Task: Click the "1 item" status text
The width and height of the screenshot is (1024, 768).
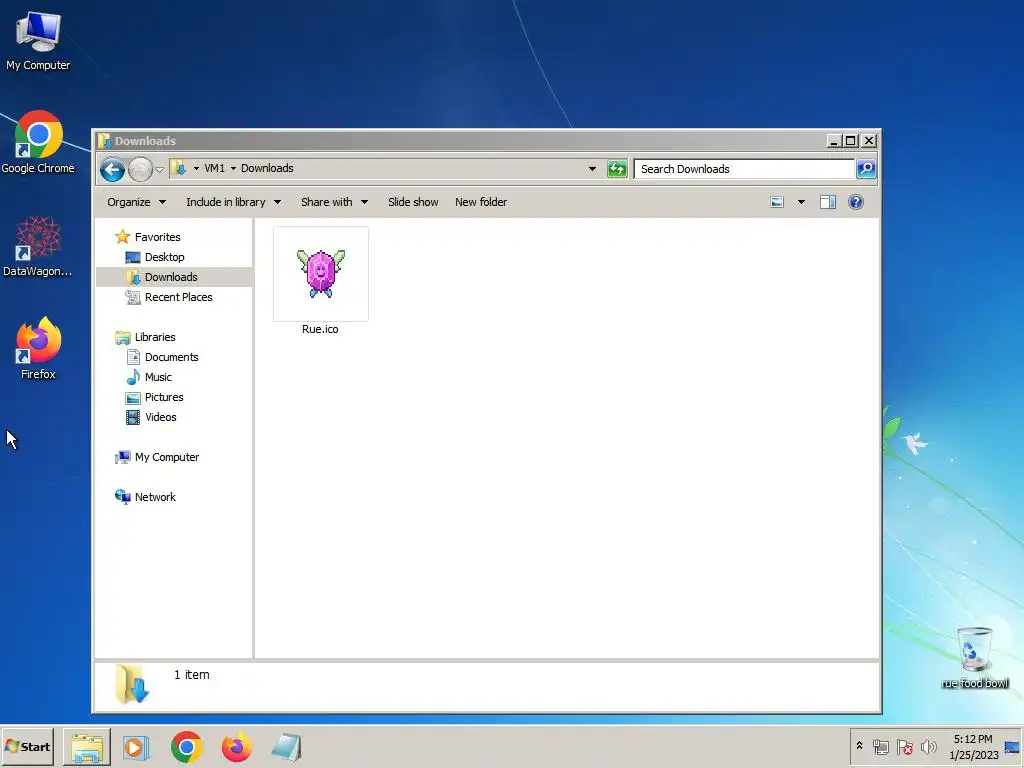Action: [x=191, y=675]
